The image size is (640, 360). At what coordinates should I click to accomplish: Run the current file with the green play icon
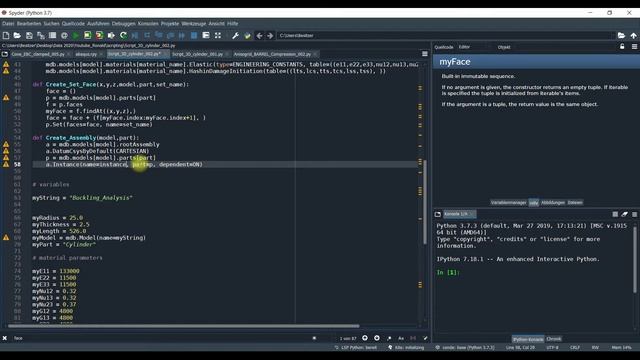point(76,36)
